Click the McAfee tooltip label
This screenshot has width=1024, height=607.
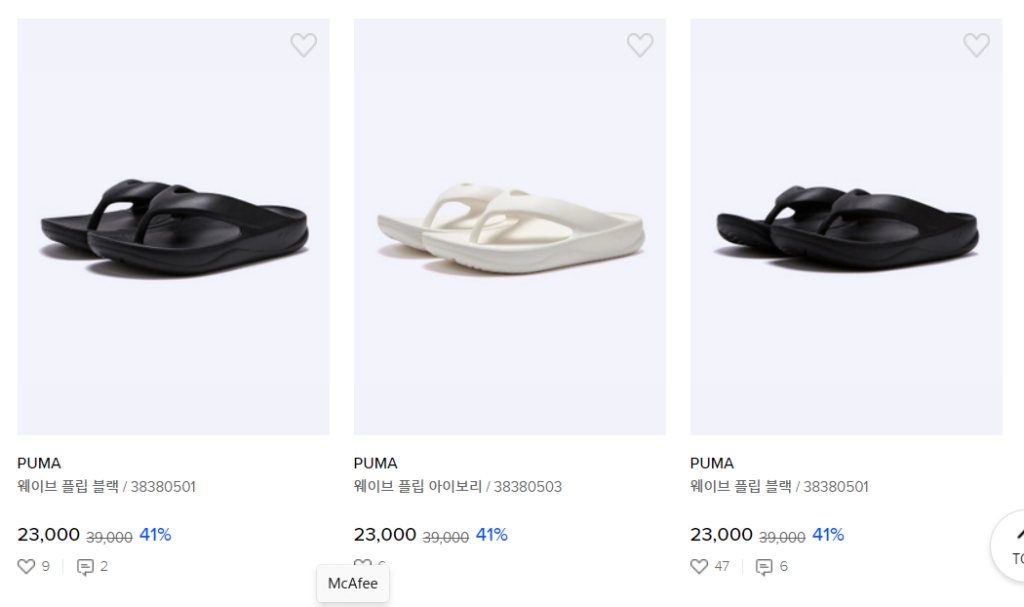353,584
